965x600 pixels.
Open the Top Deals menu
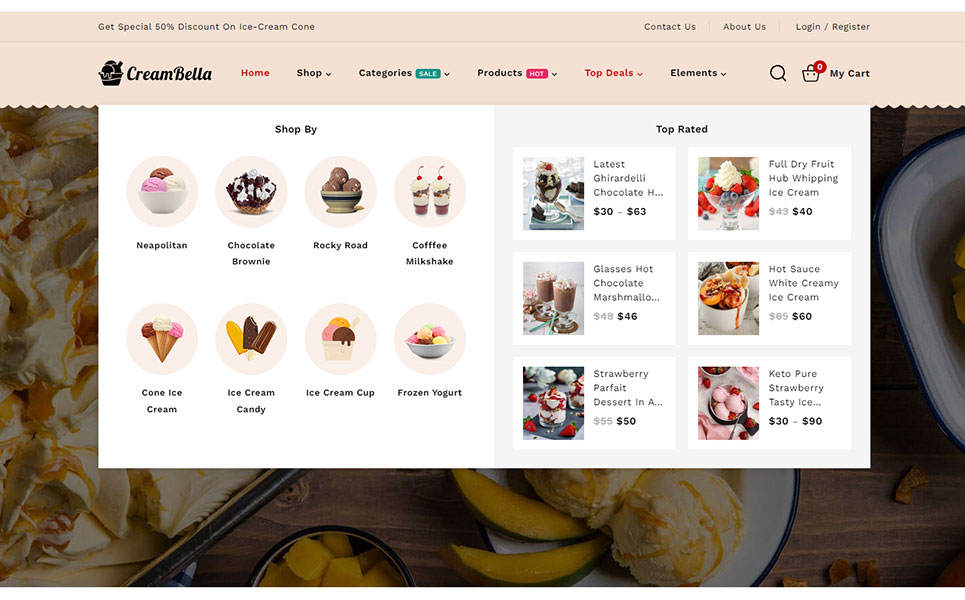[x=614, y=73]
